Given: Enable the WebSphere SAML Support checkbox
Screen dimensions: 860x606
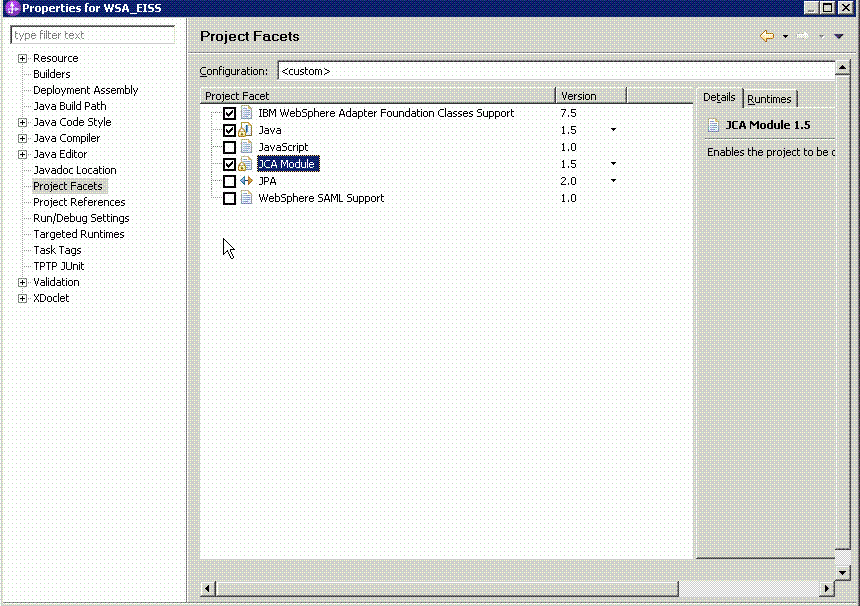Looking at the screenshot, I should (229, 199).
